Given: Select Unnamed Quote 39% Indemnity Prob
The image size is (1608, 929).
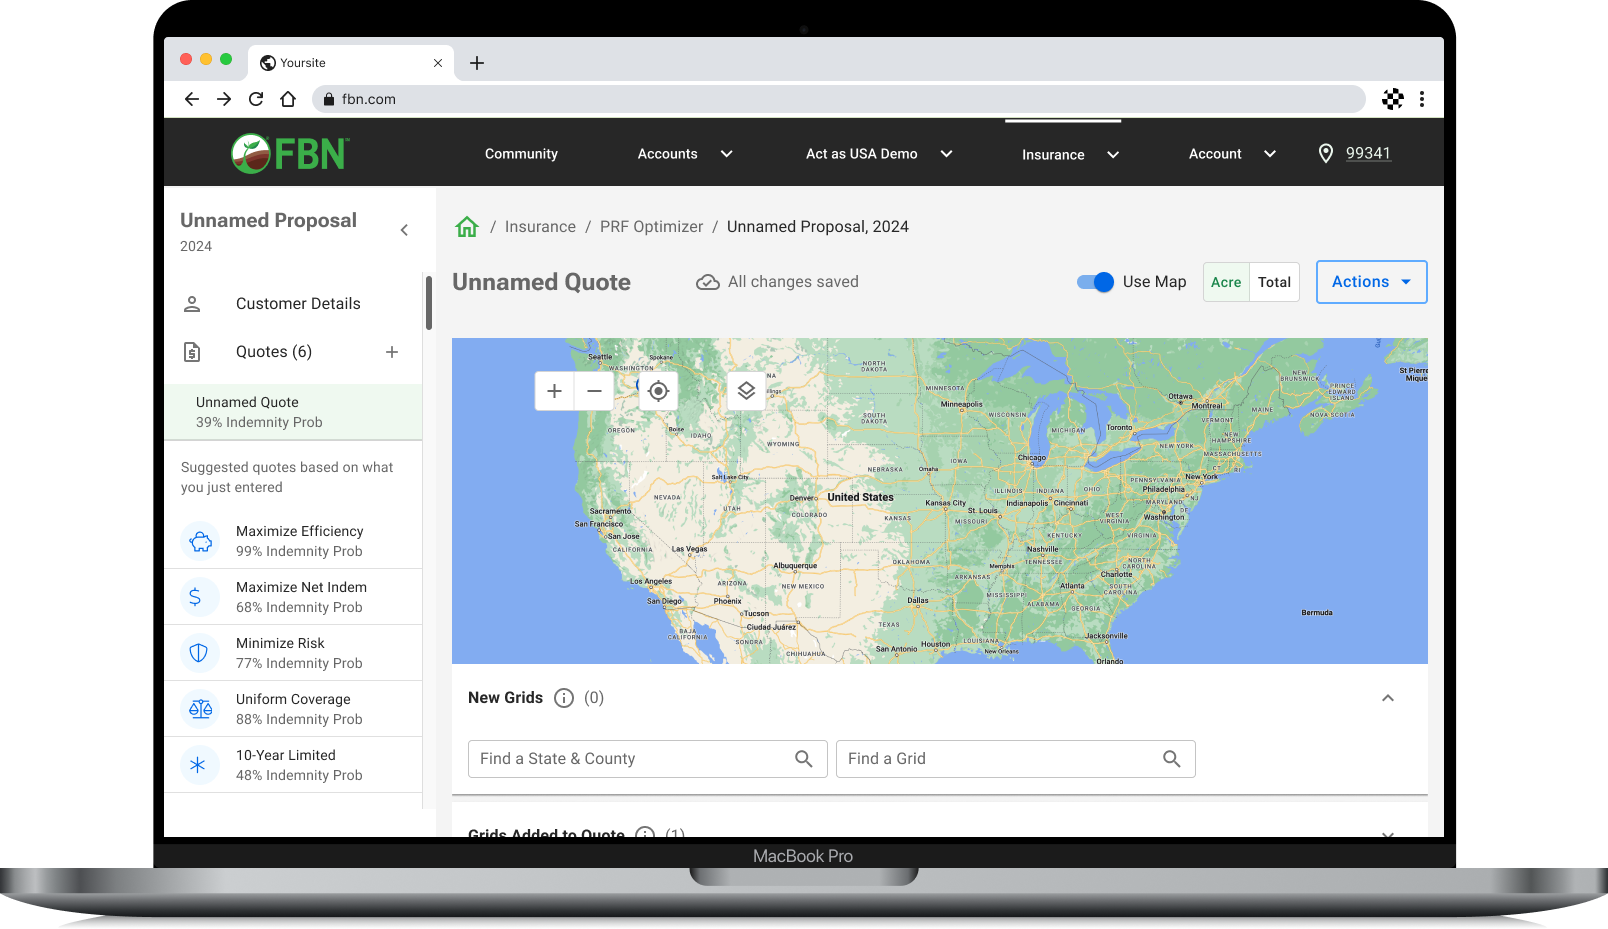Looking at the screenshot, I should tap(293, 412).
